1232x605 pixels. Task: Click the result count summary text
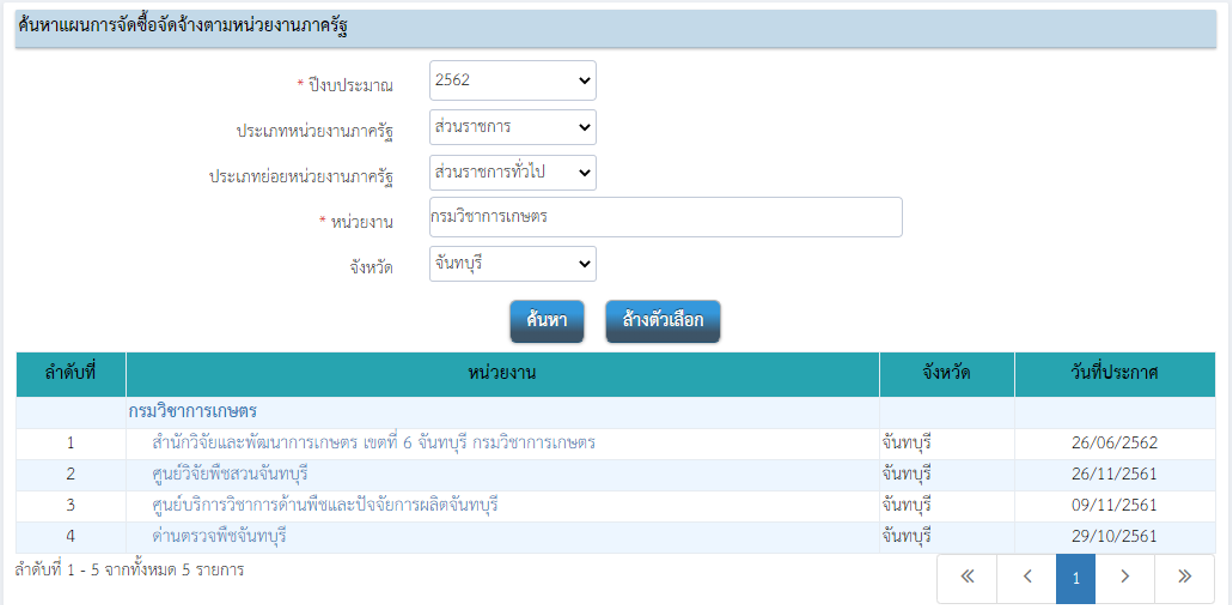coord(129,570)
